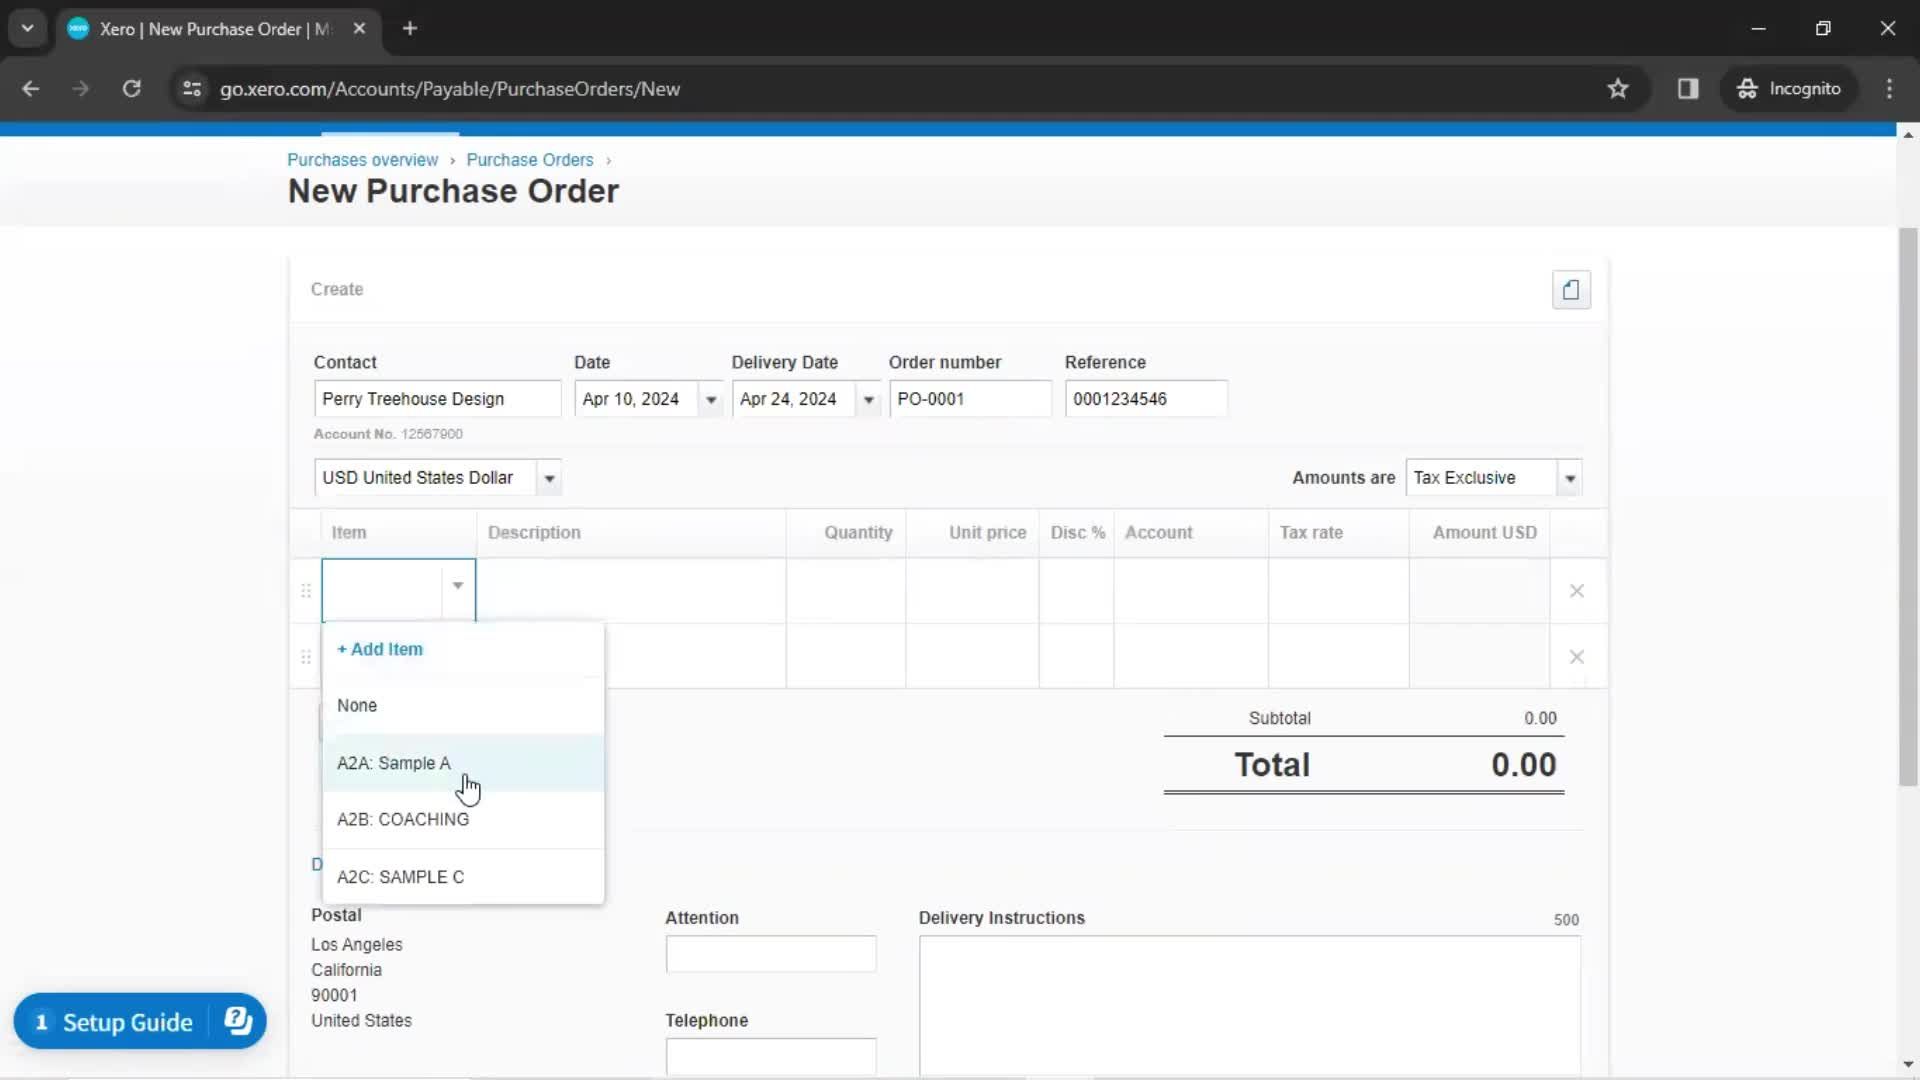Viewport: 1920px width, 1080px height.
Task: Select A2B: COACHING item
Action: [x=463, y=820]
